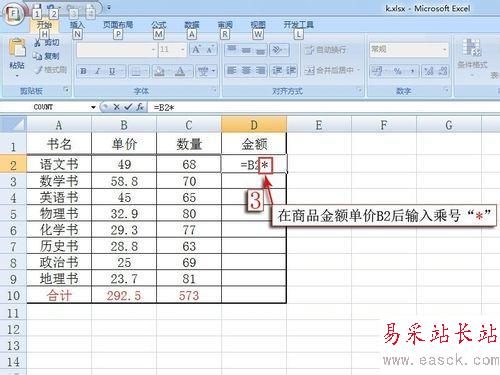This screenshot has width=500, height=375.
Task: Click the Select All corner button
Action: click(13, 125)
